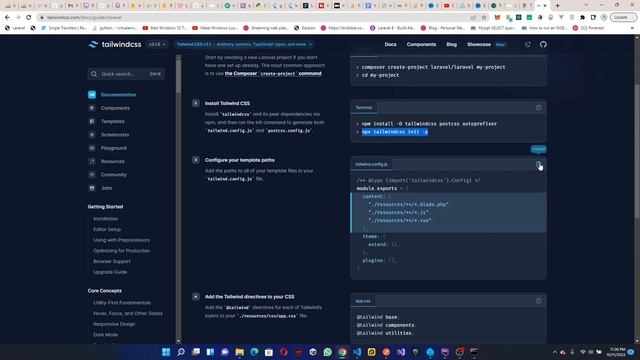This screenshot has width=640, height=360.
Task: Select the Terminal tab in code block
Action: coord(364,108)
